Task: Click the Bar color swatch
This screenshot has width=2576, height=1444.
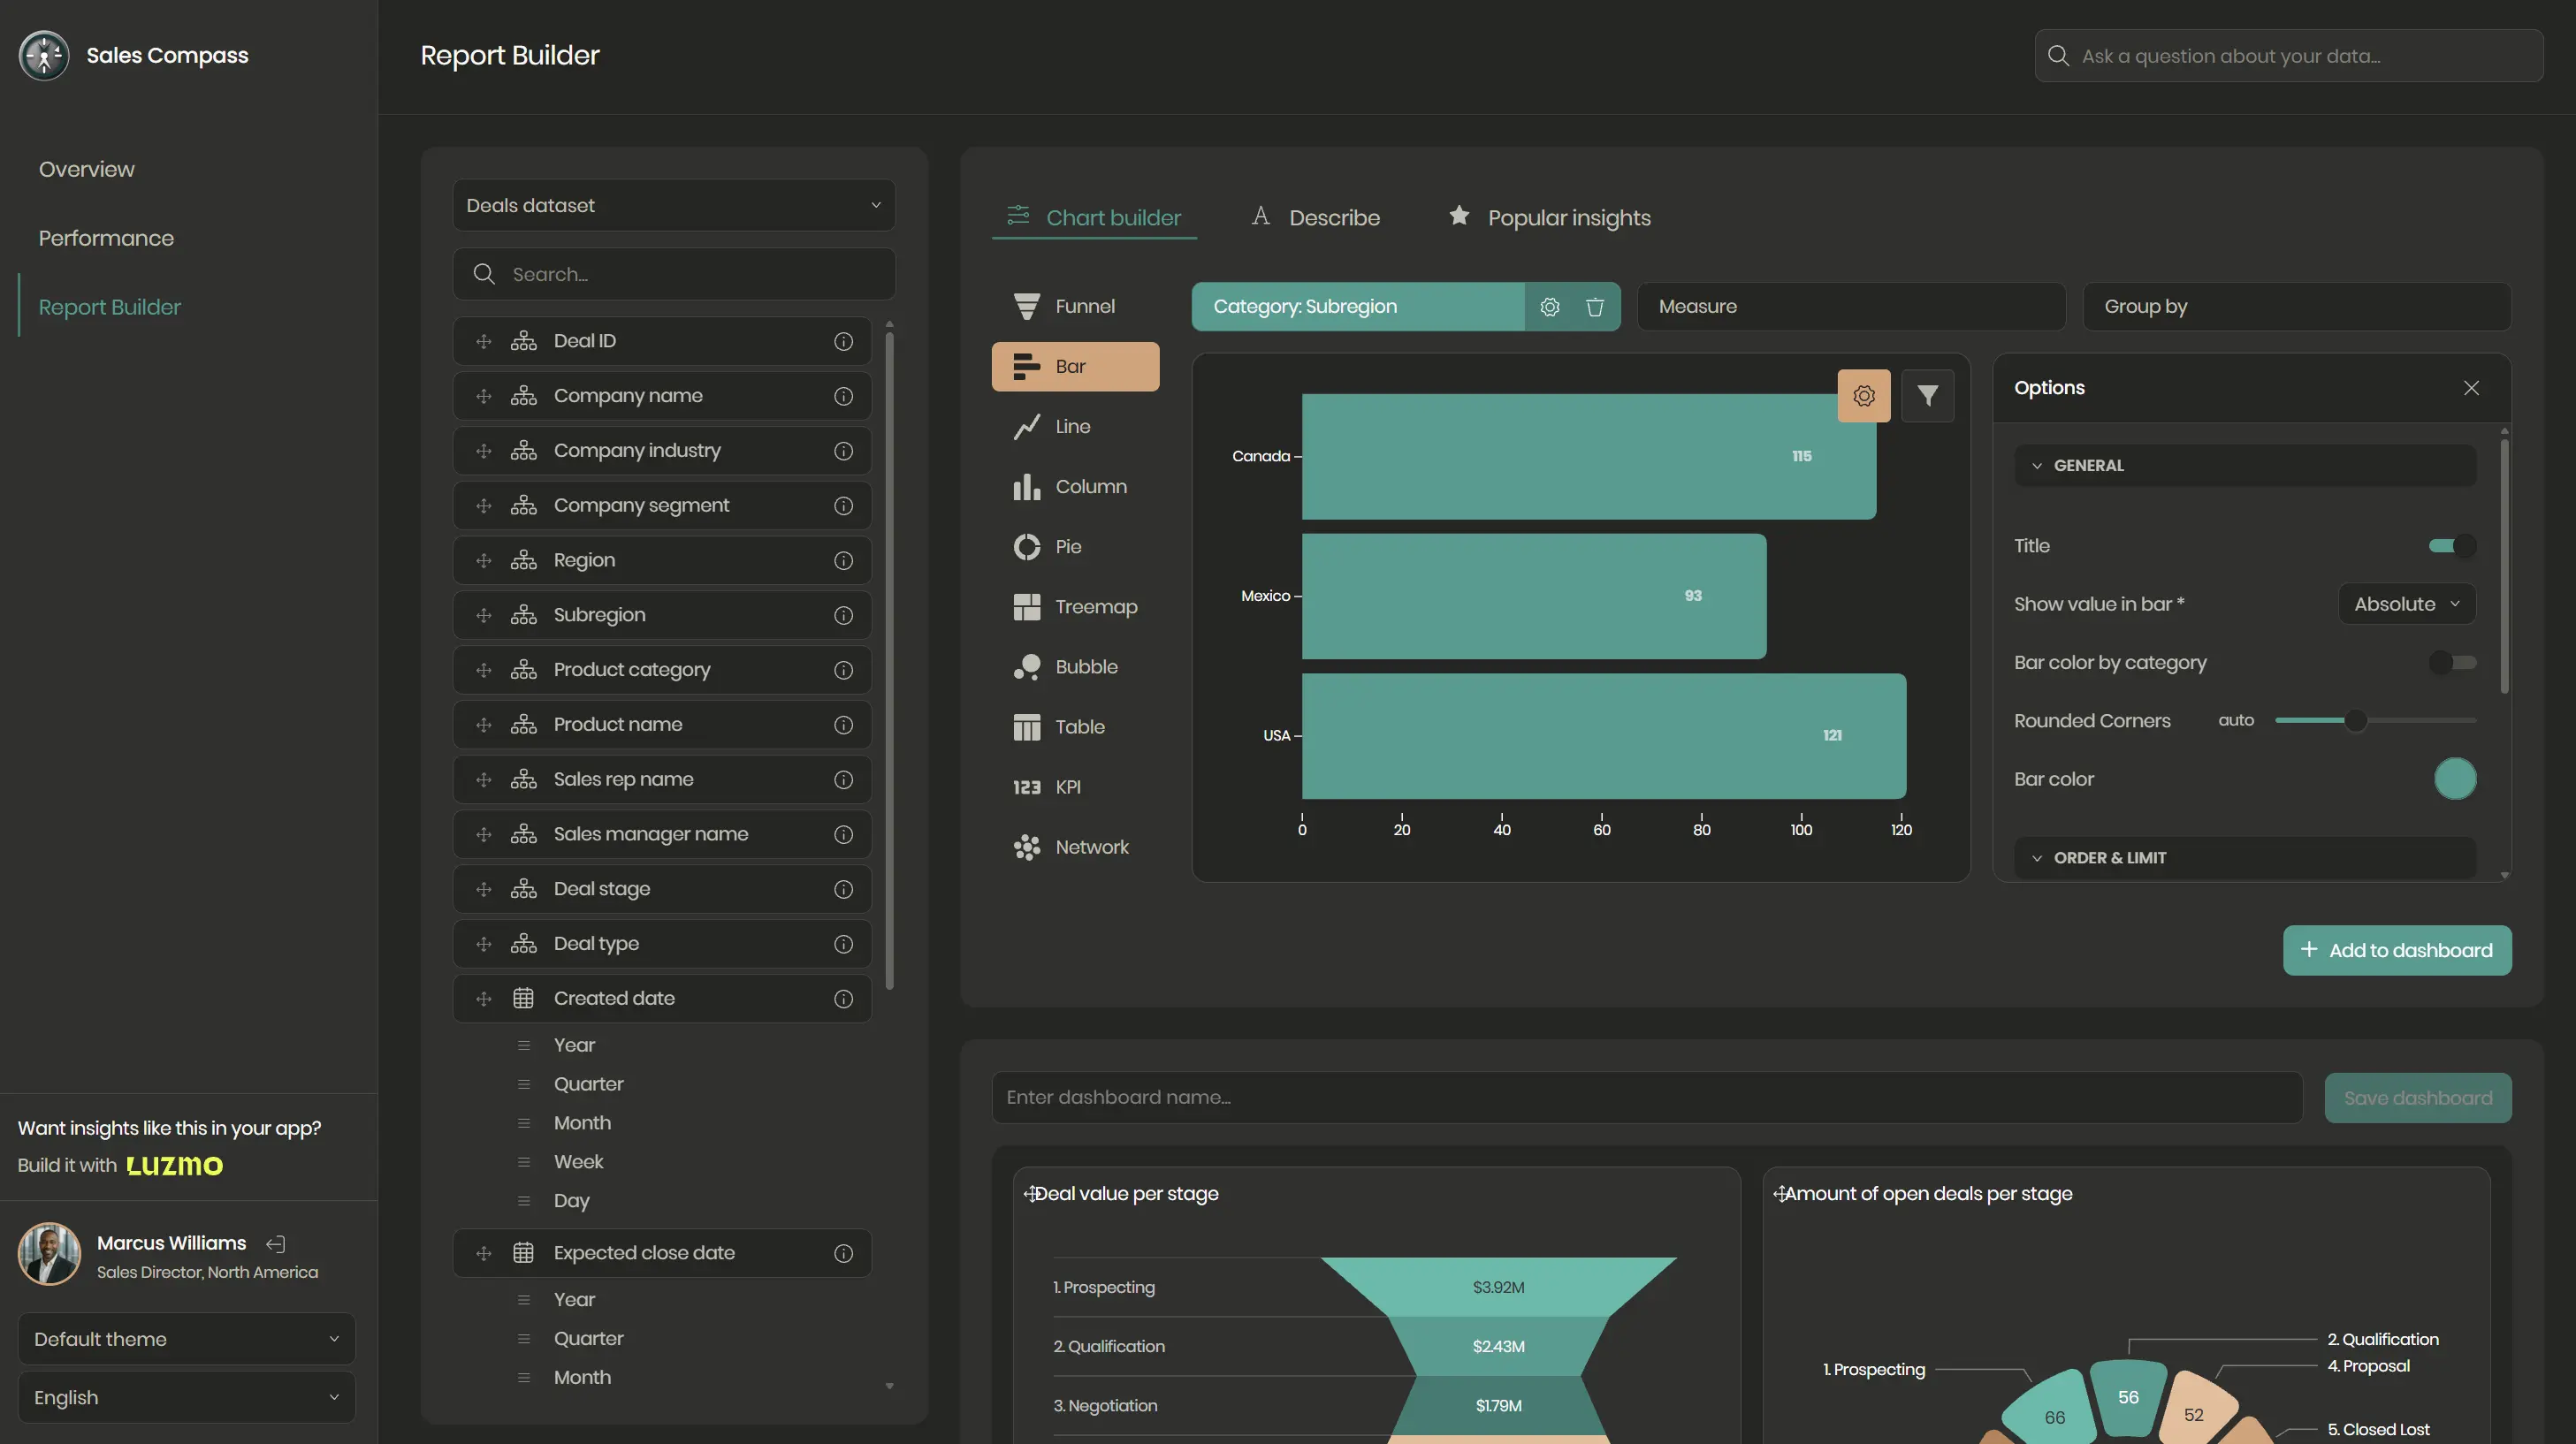Action: (x=2454, y=779)
